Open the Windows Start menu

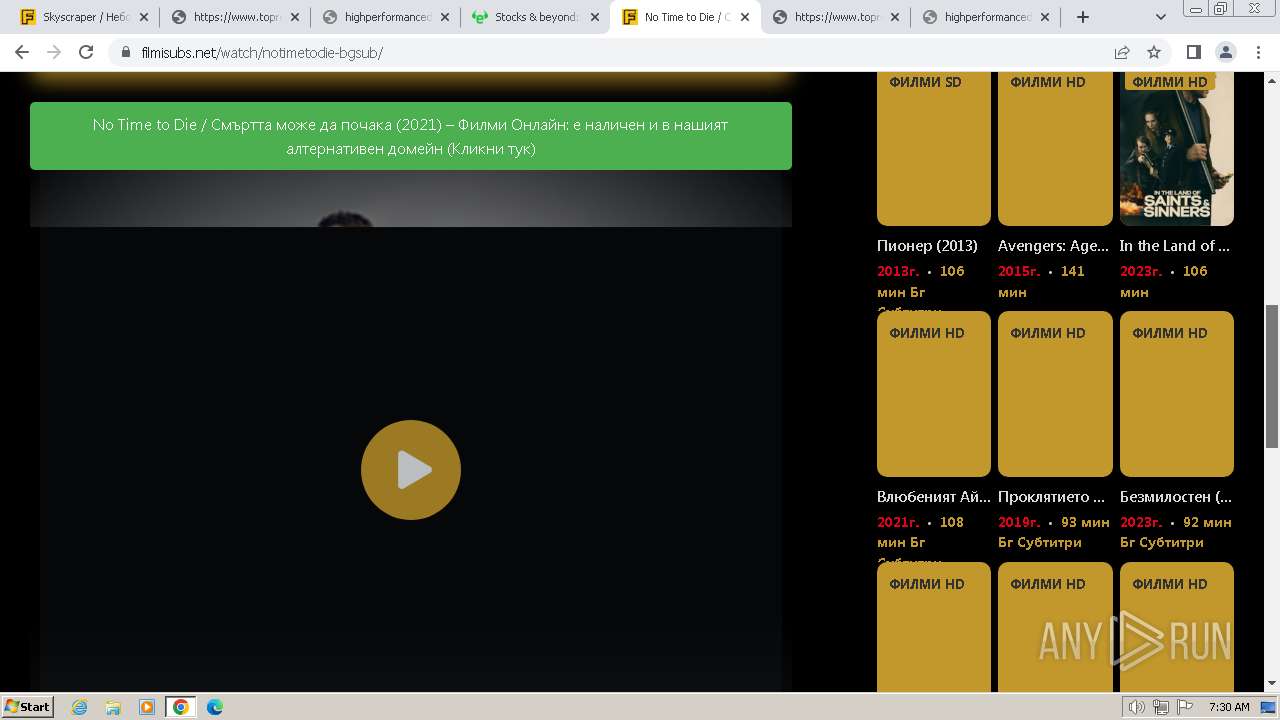(27, 706)
